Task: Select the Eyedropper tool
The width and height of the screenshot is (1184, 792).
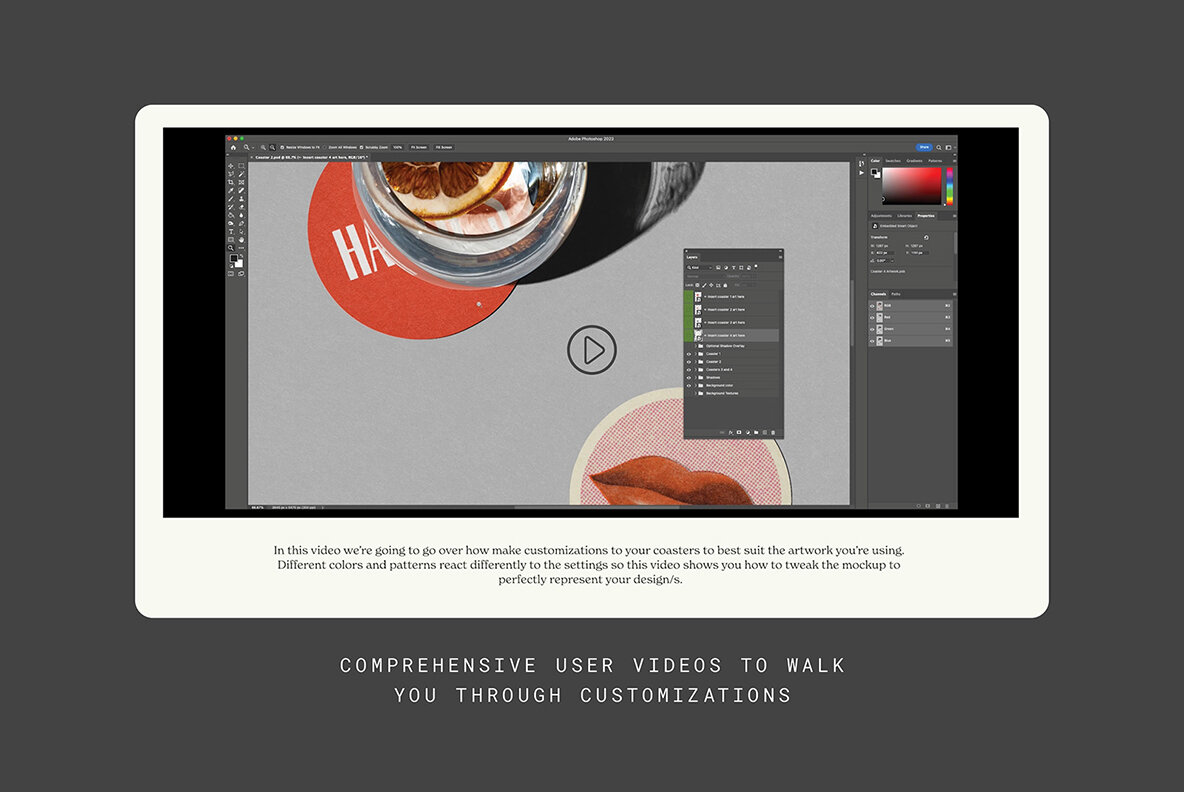Action: tap(231, 190)
